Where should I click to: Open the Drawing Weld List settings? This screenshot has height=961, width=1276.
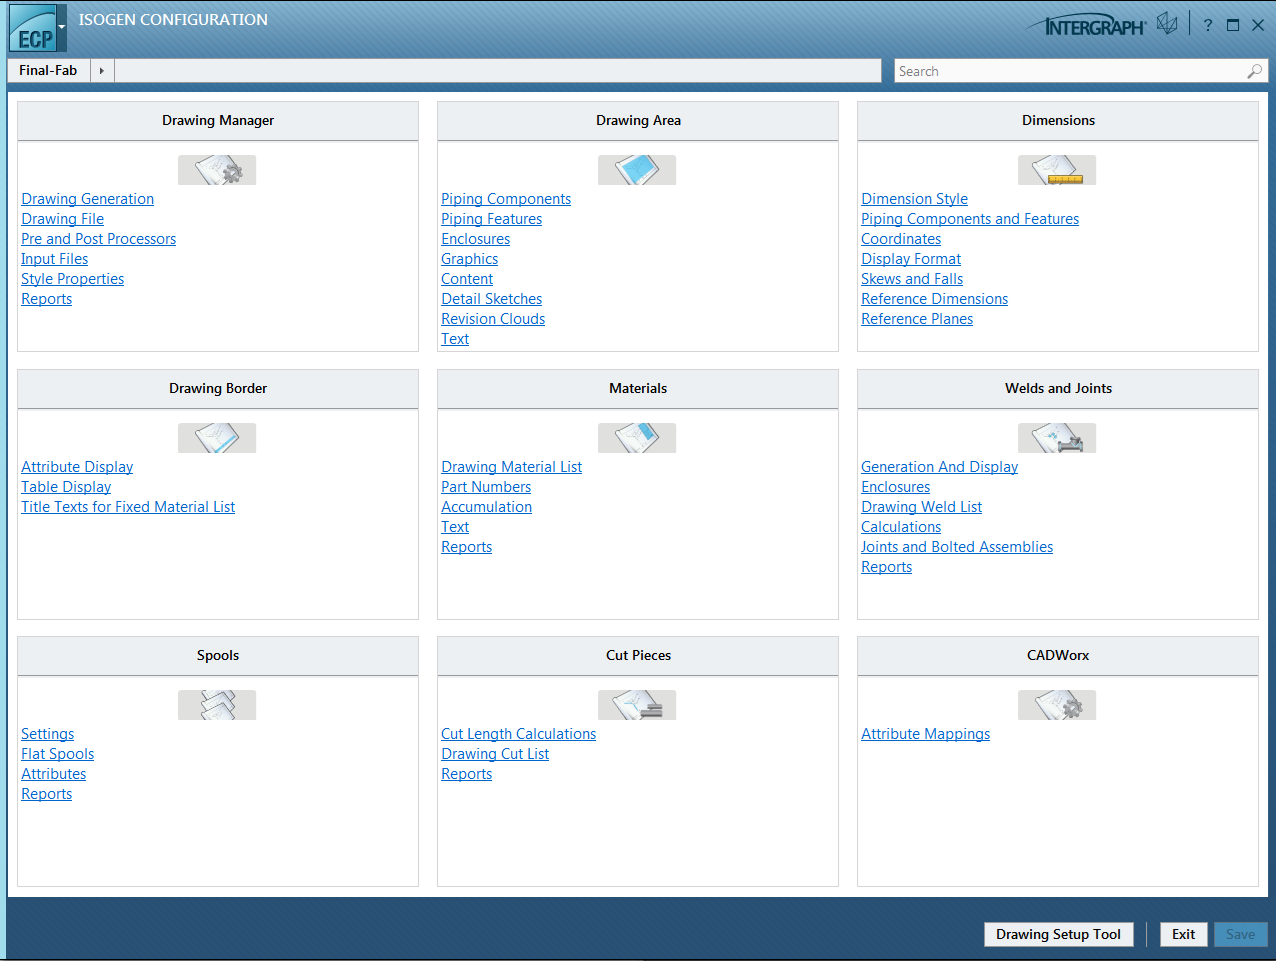(x=921, y=506)
